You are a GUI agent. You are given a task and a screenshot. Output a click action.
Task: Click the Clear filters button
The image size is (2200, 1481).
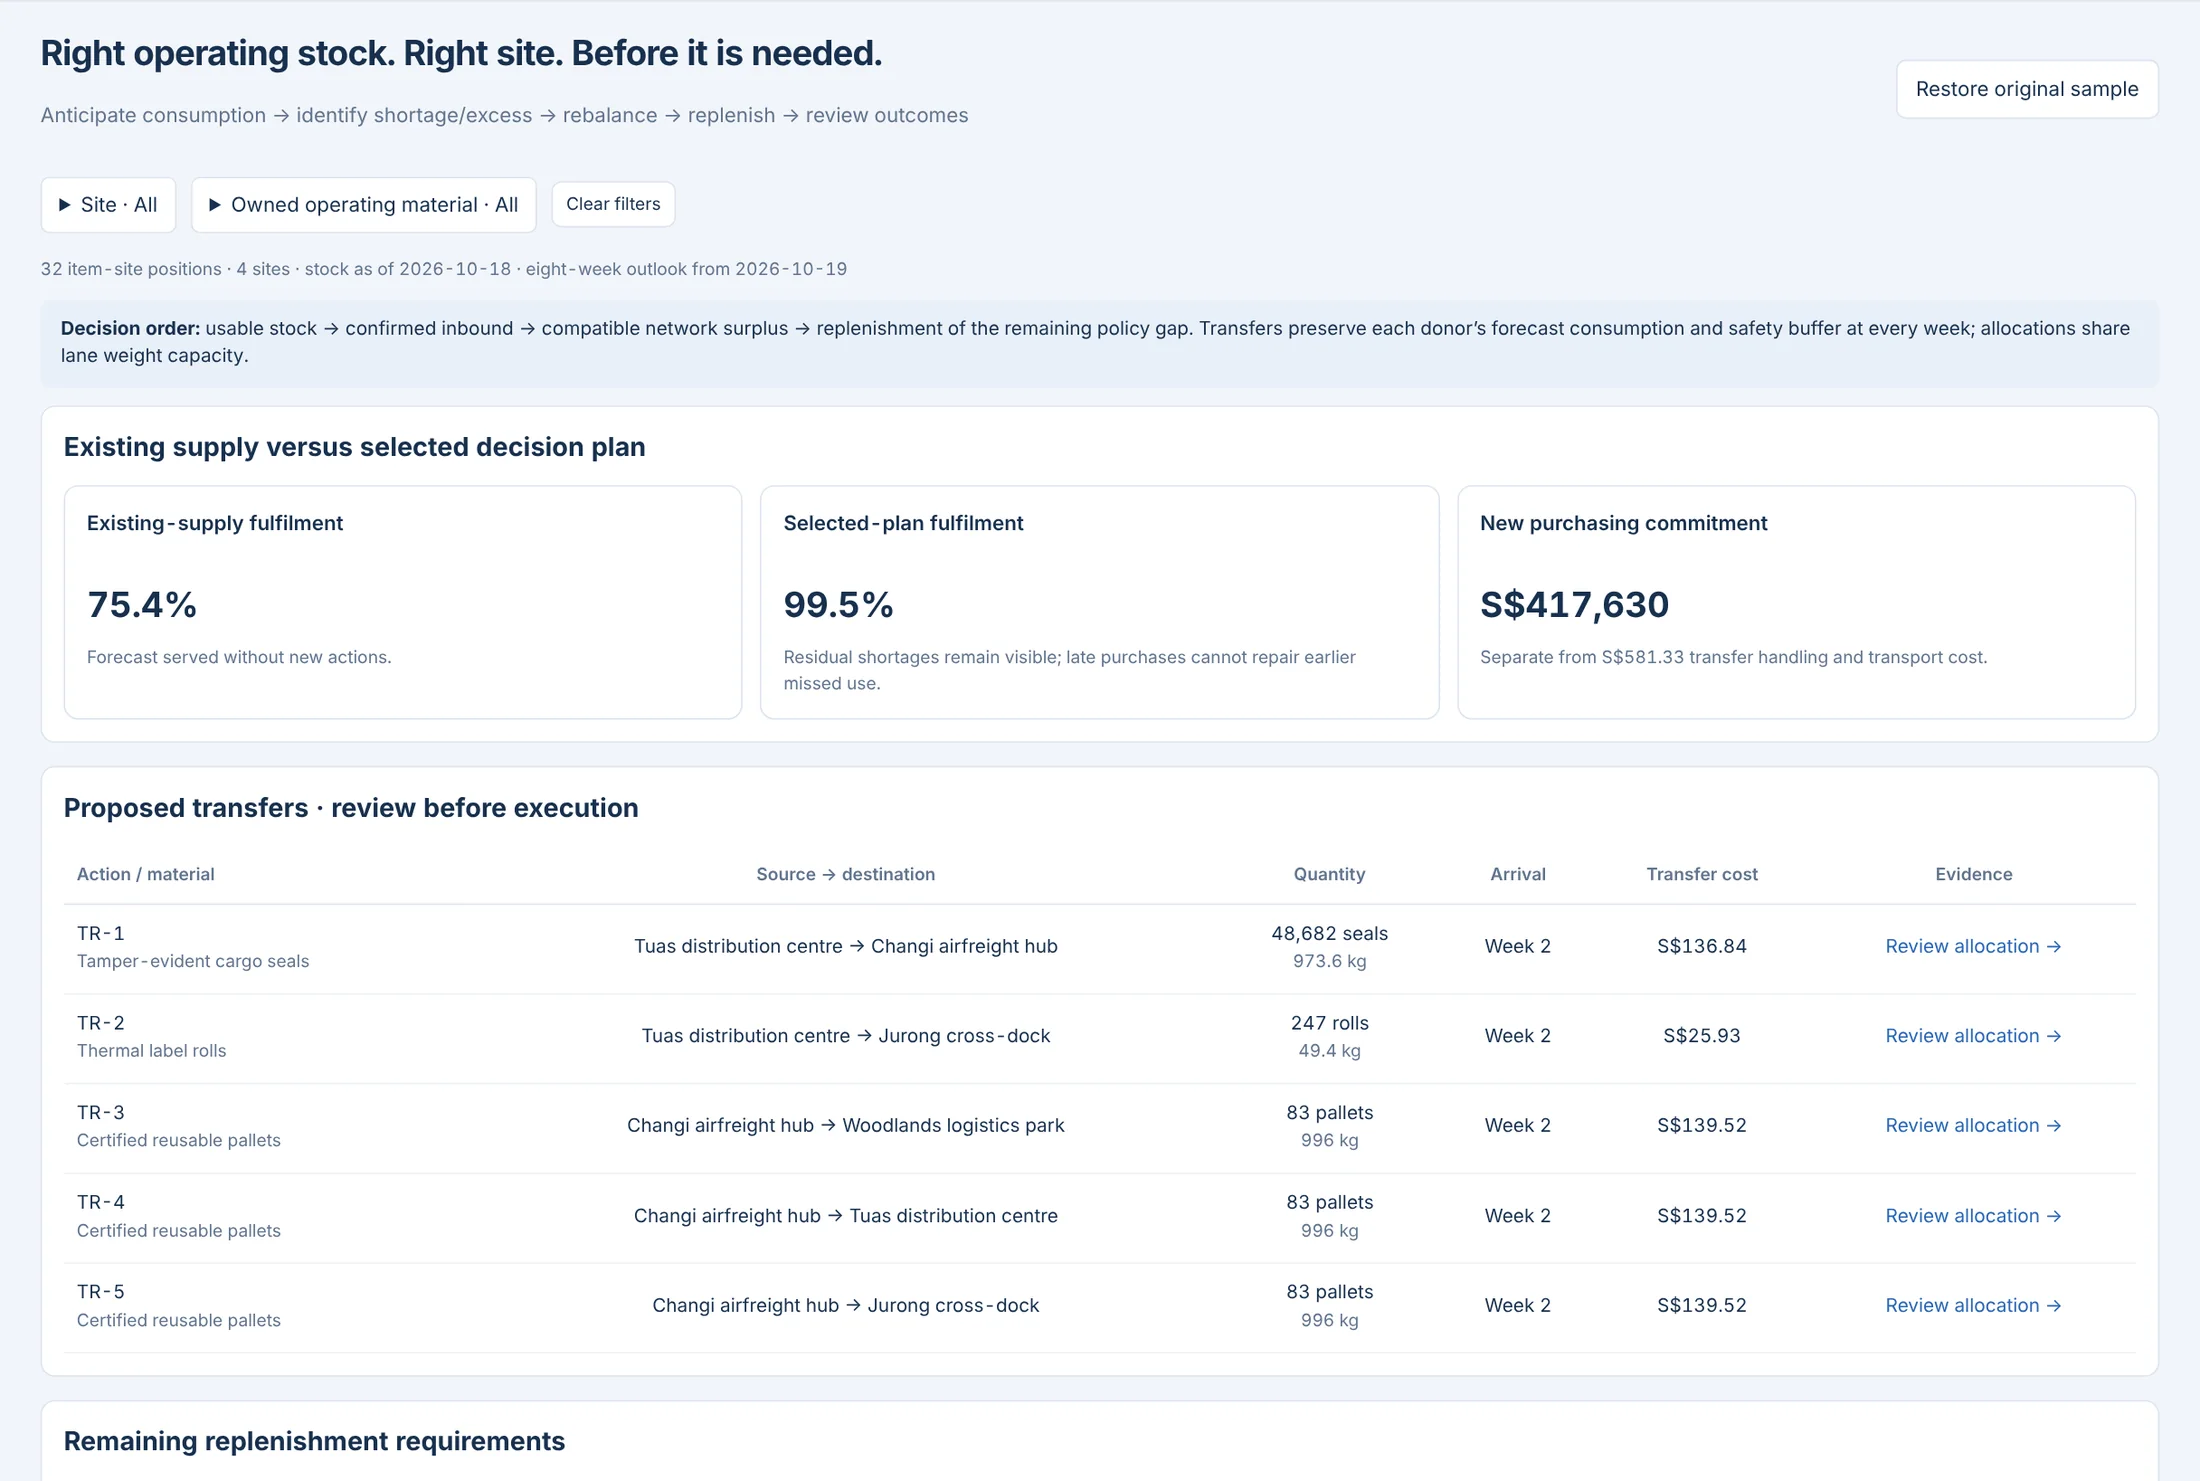[613, 204]
